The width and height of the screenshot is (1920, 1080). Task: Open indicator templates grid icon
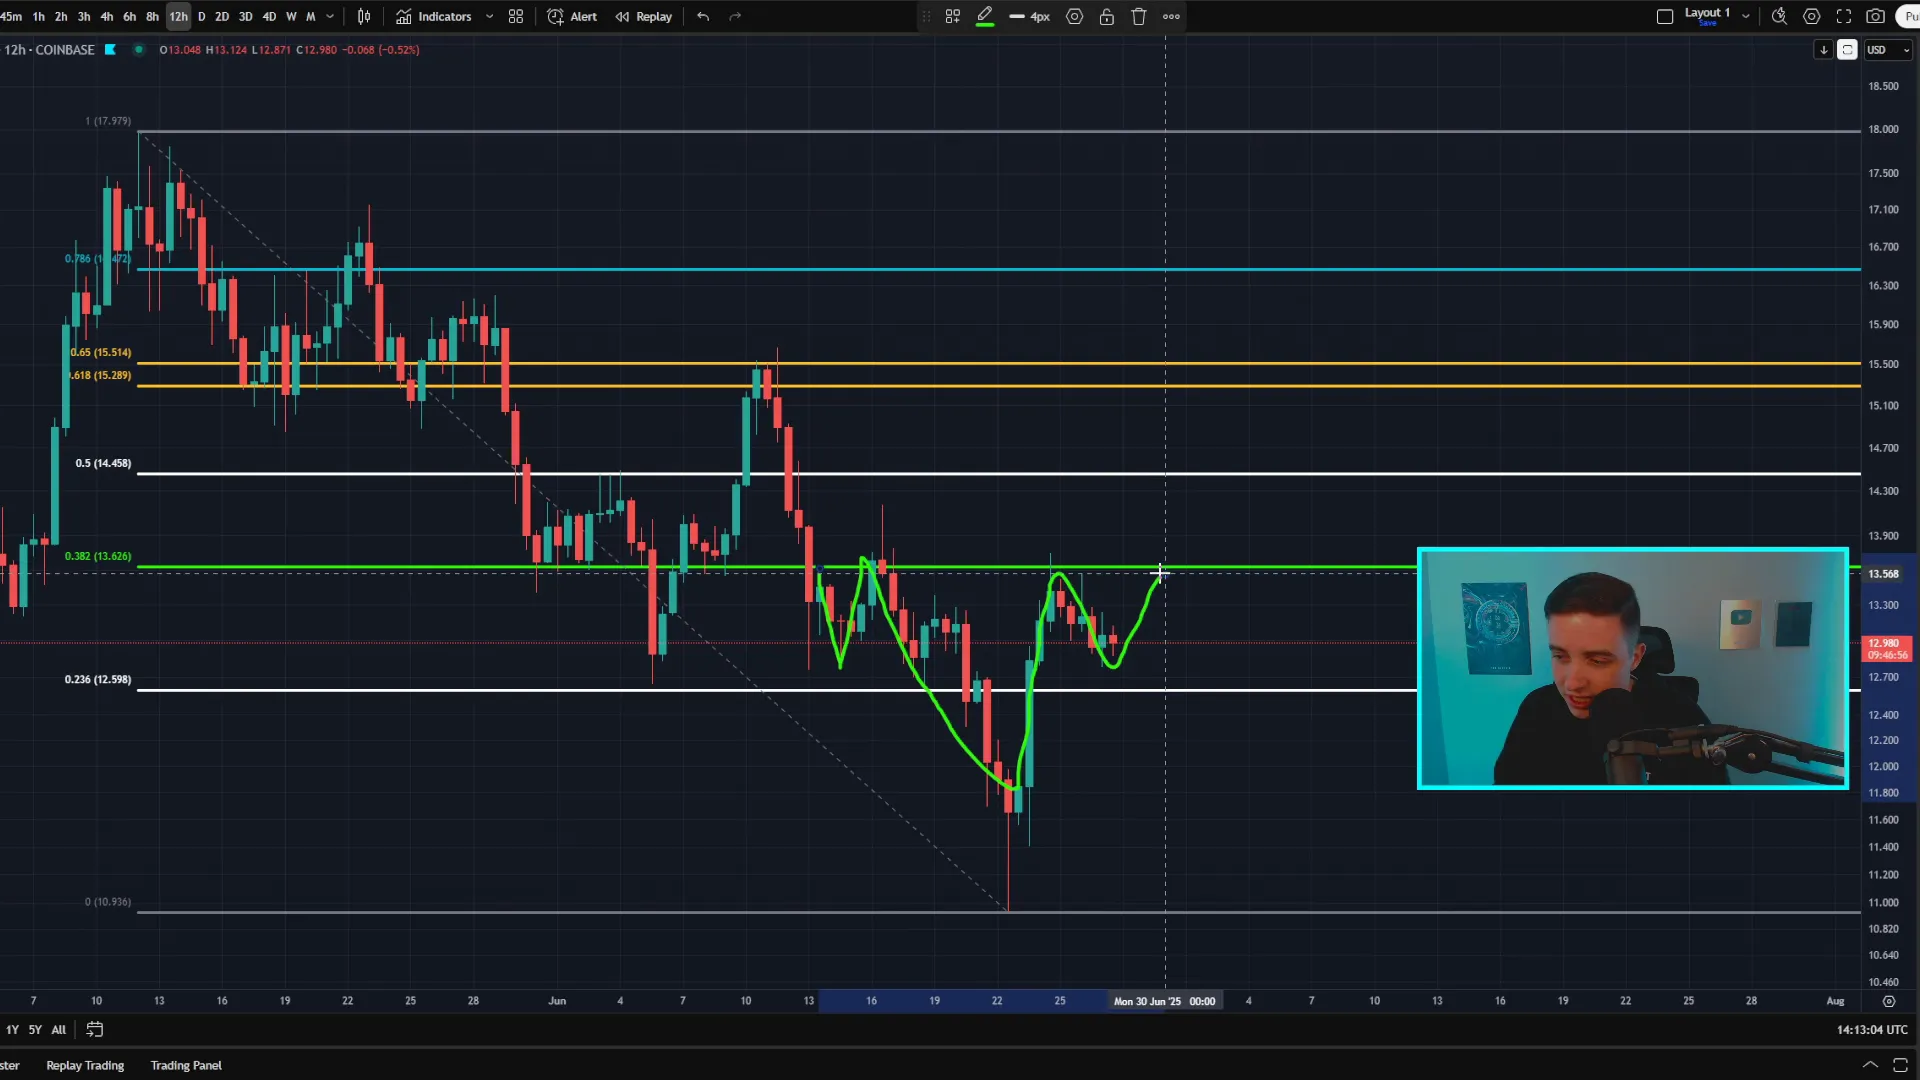[516, 16]
